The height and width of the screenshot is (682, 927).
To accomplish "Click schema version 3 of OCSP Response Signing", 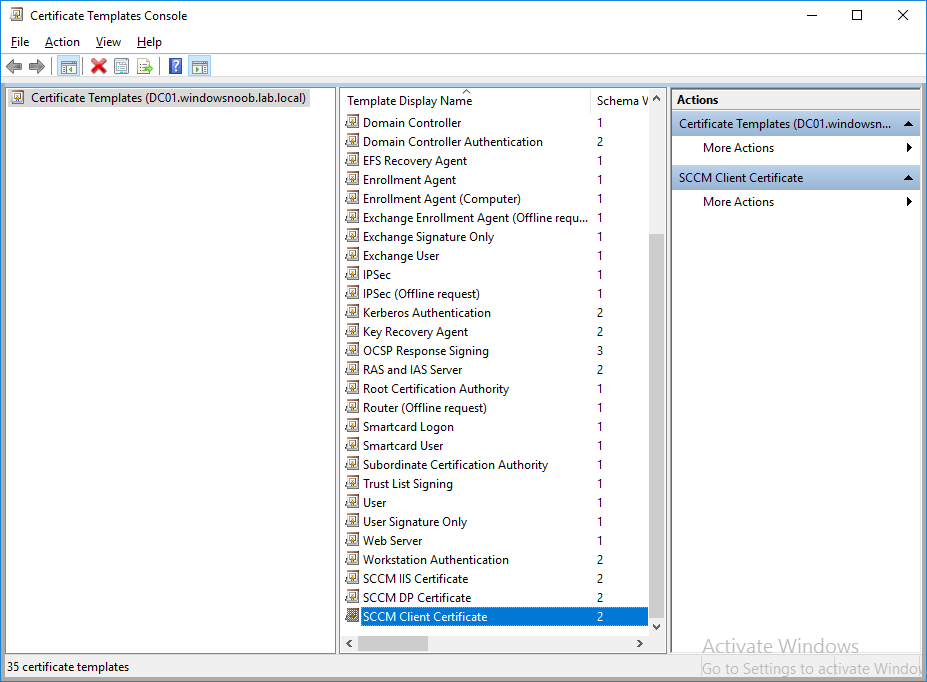I will coord(599,350).
